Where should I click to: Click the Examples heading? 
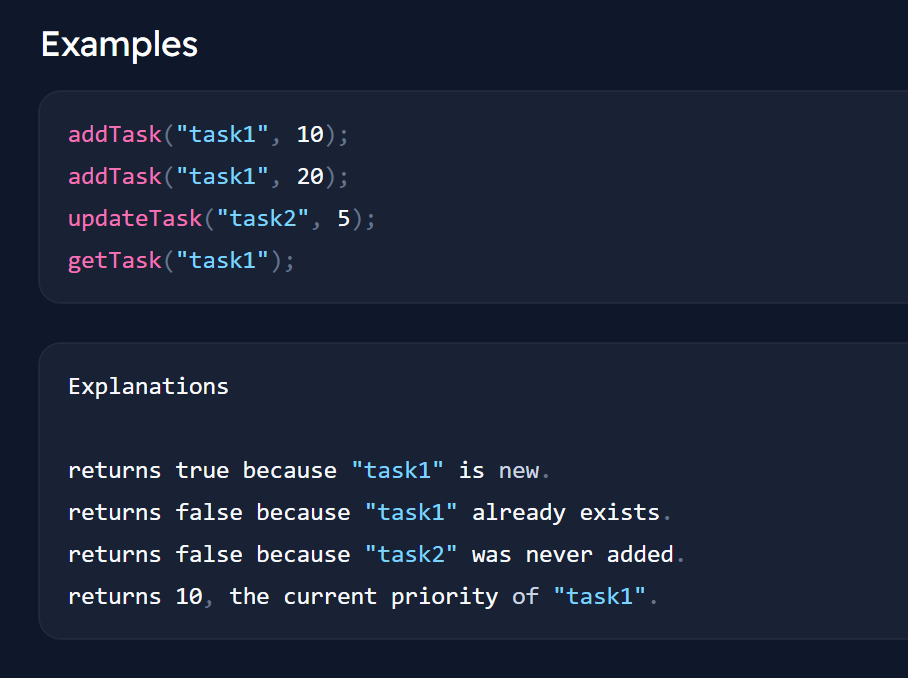(x=119, y=45)
